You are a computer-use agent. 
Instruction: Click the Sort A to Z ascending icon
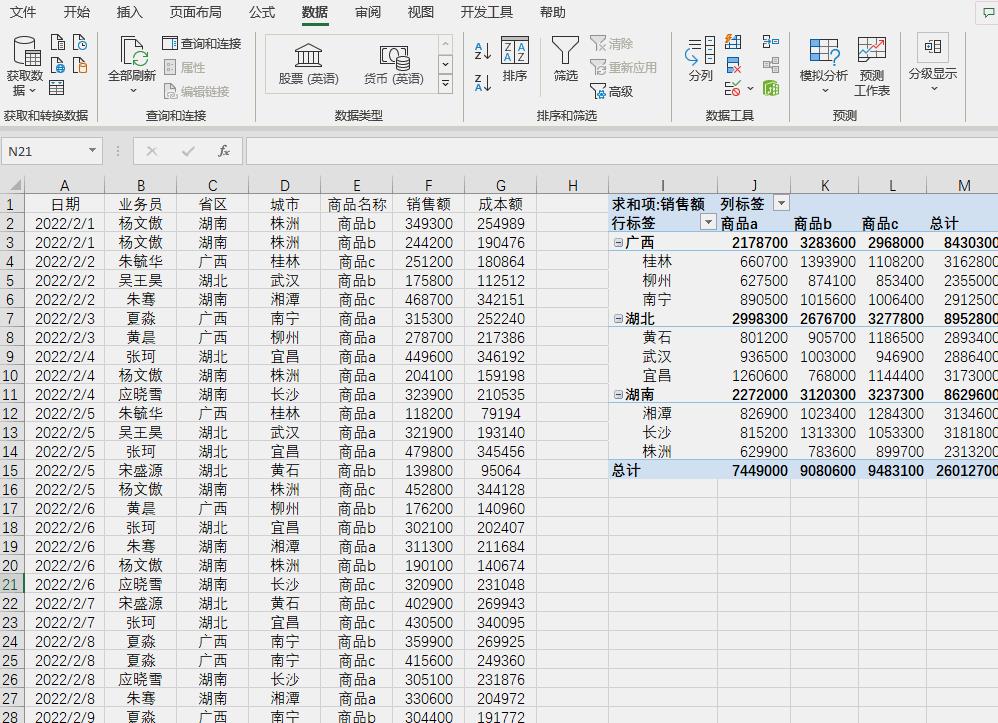click(481, 50)
